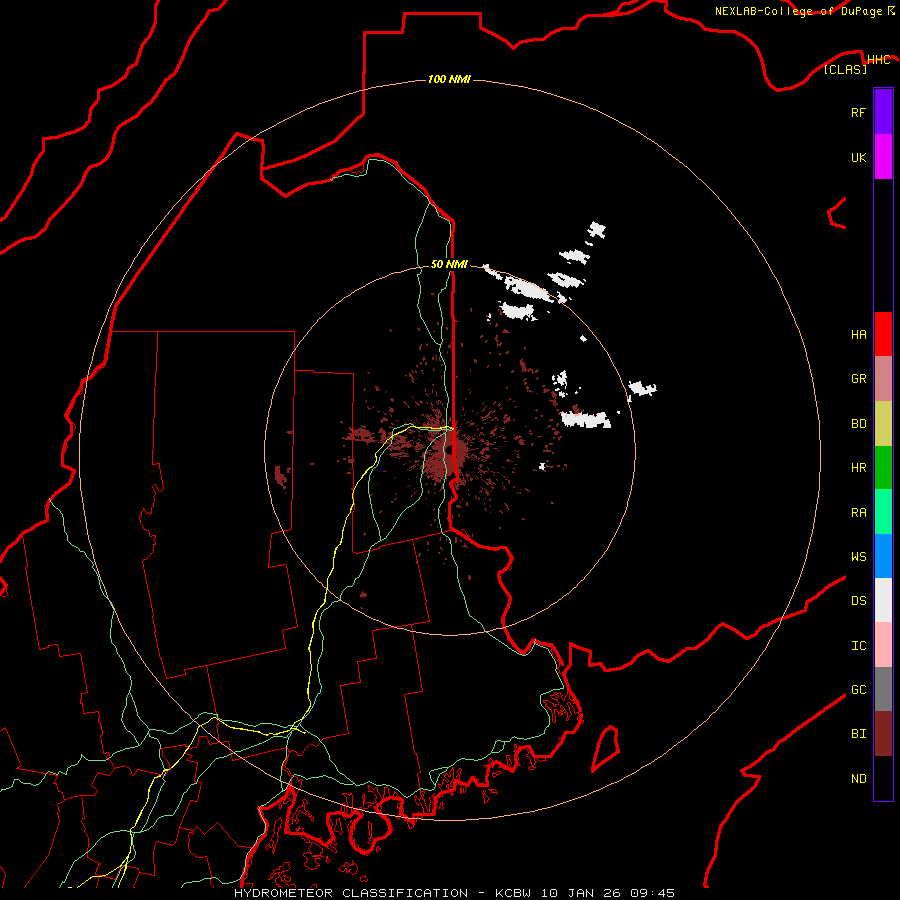Click the IC pink legend swatch
The height and width of the screenshot is (900, 900).
pyautogui.click(x=883, y=645)
